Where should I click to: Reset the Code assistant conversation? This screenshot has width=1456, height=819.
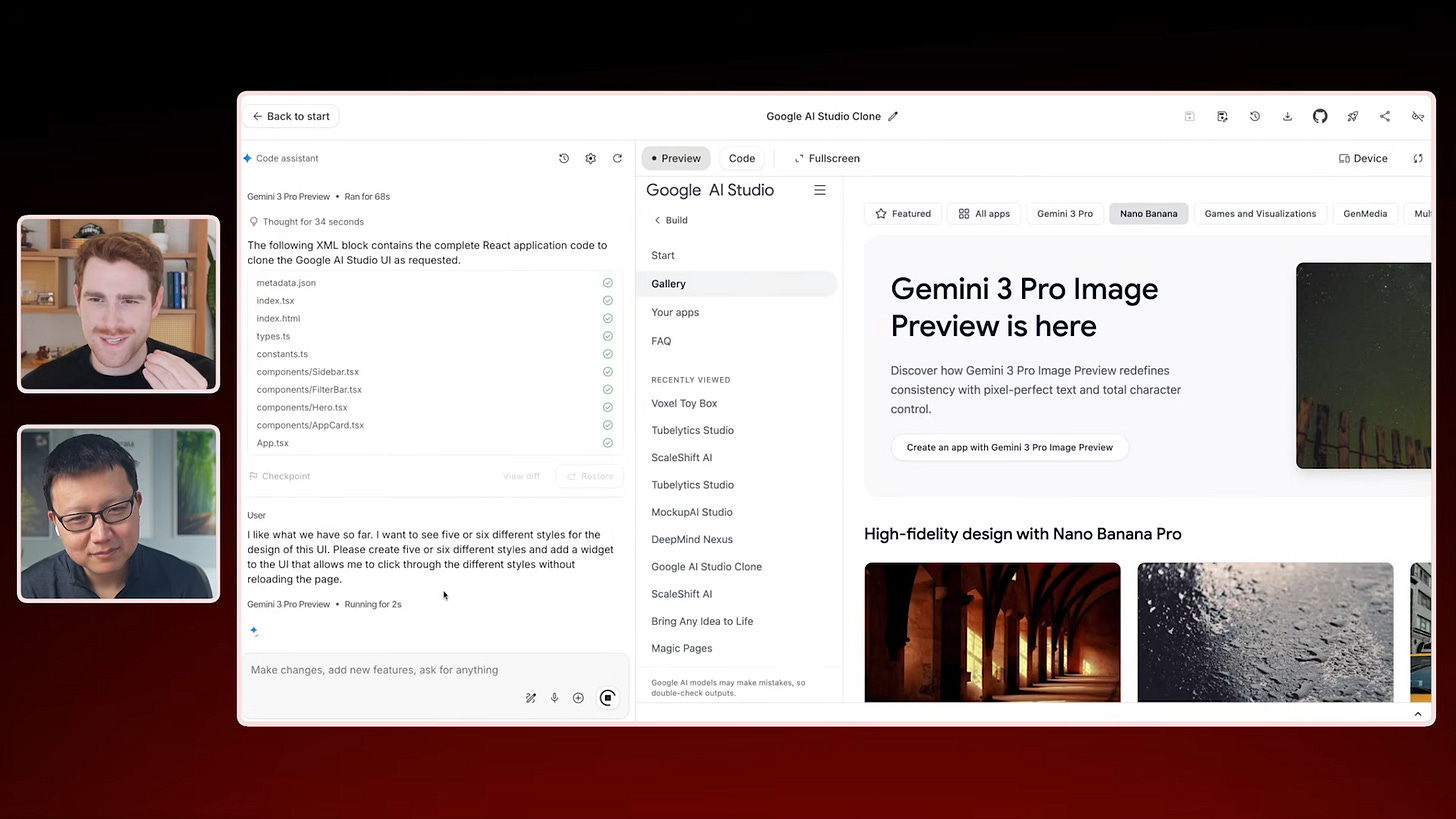tap(617, 158)
